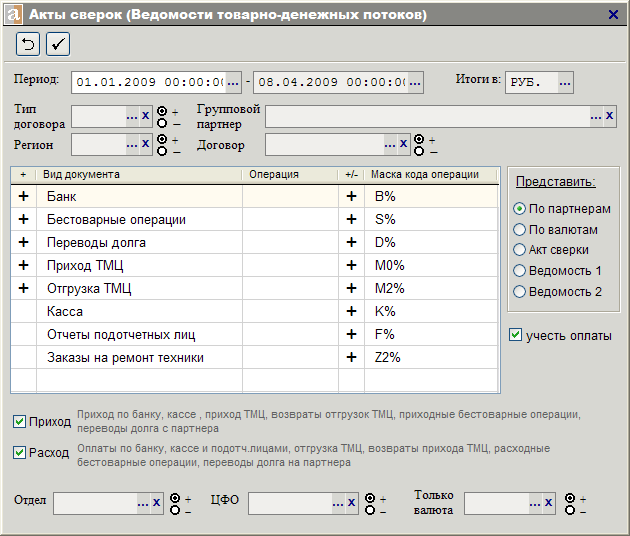Clear the Тип договора field with X
This screenshot has height=536, width=630.
point(145,116)
